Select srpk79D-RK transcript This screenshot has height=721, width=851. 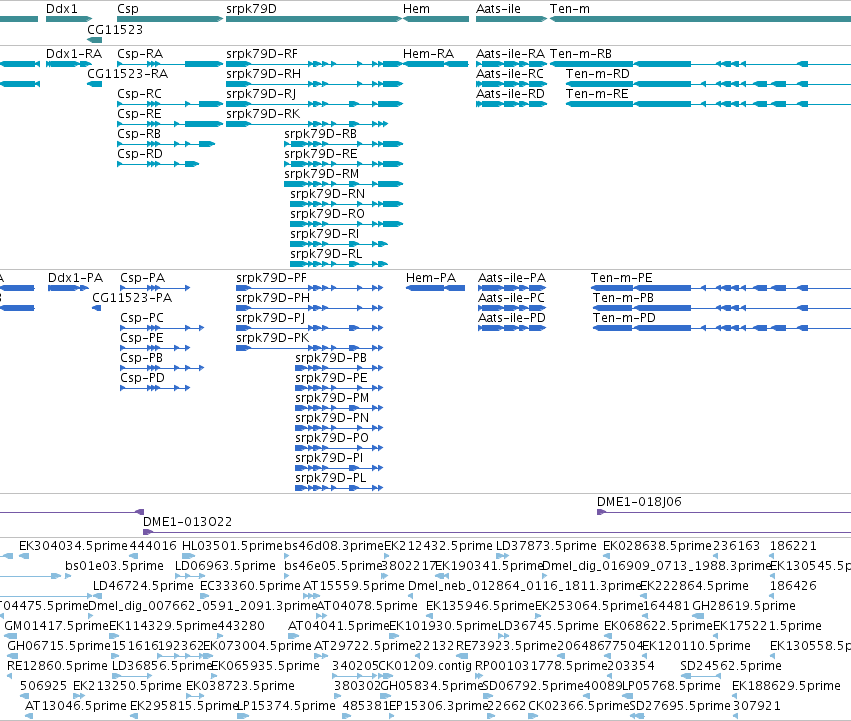pos(307,124)
